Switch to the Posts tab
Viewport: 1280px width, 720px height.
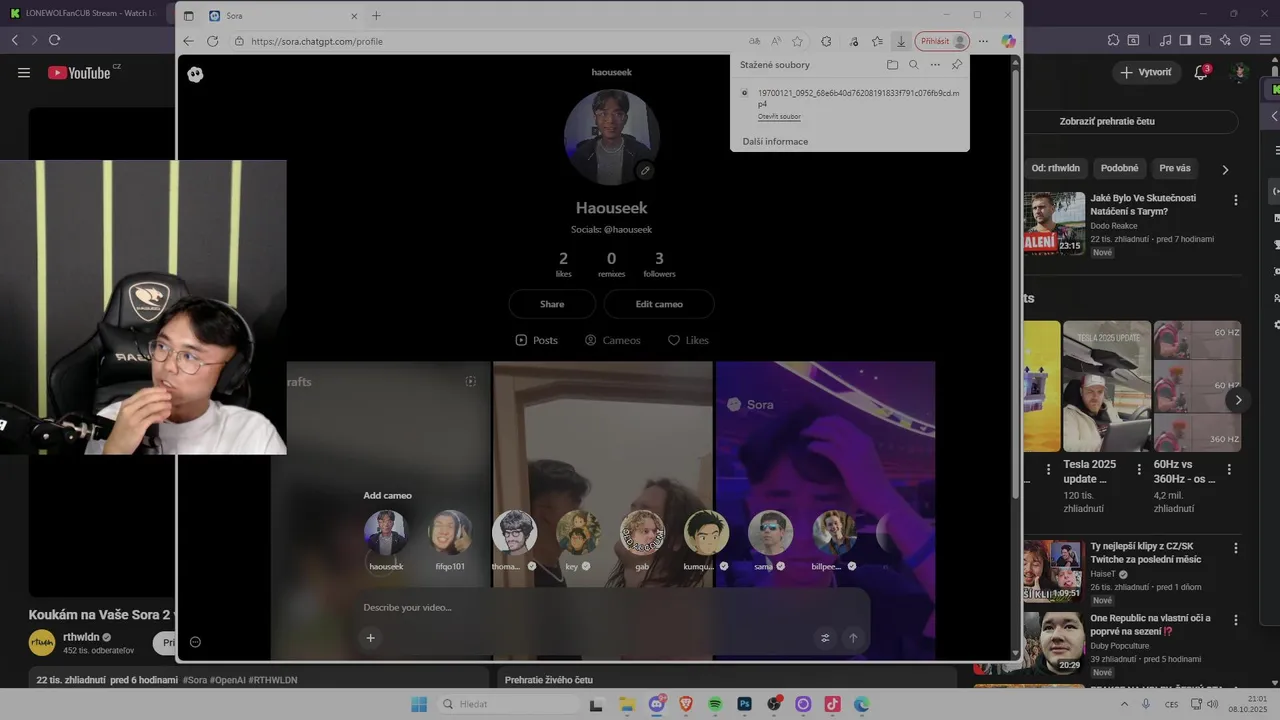point(536,340)
